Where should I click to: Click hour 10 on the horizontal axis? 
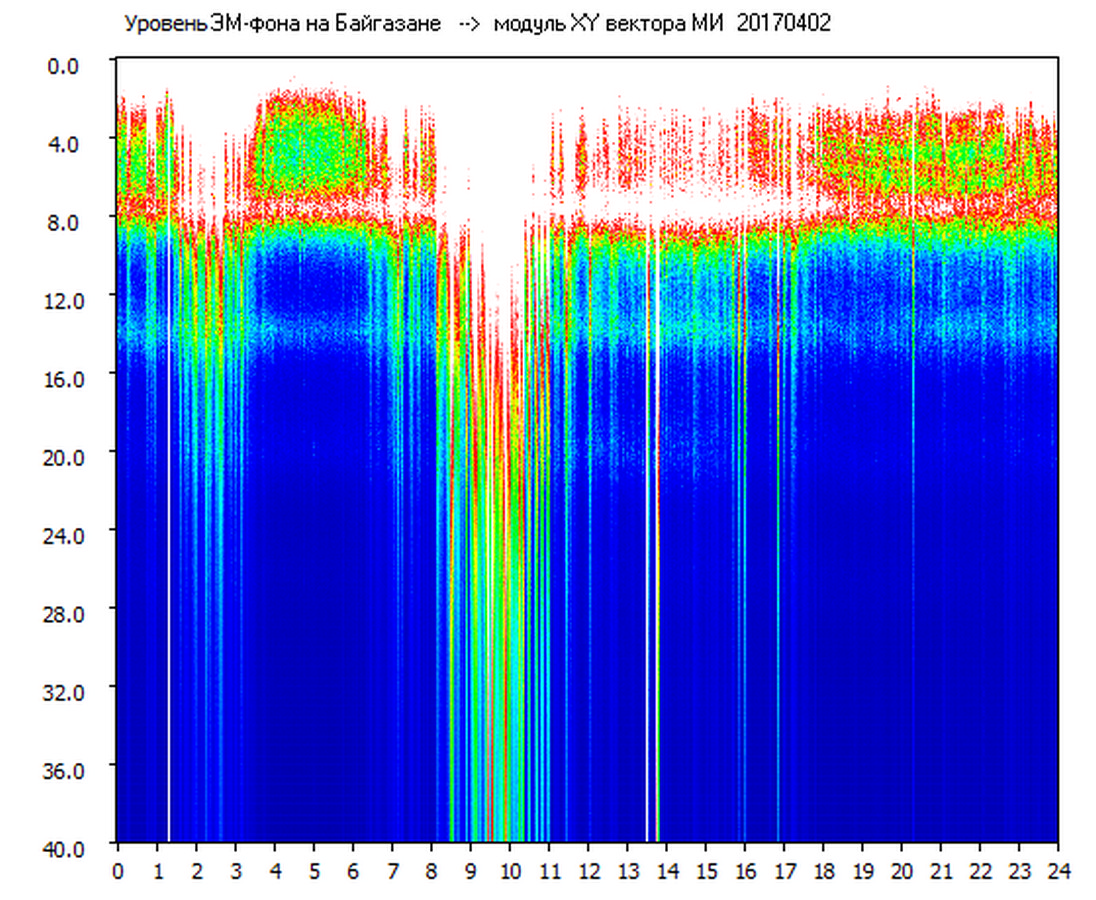click(510, 870)
